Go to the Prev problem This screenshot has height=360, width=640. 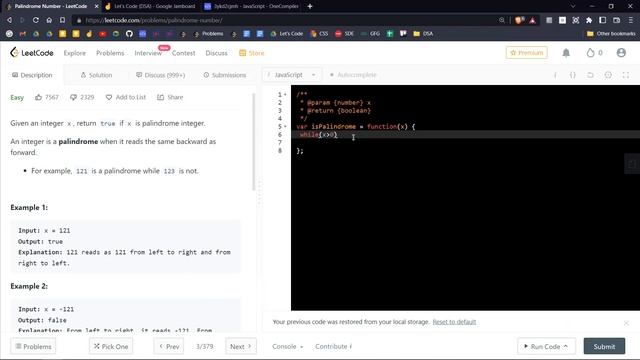click(x=169, y=346)
